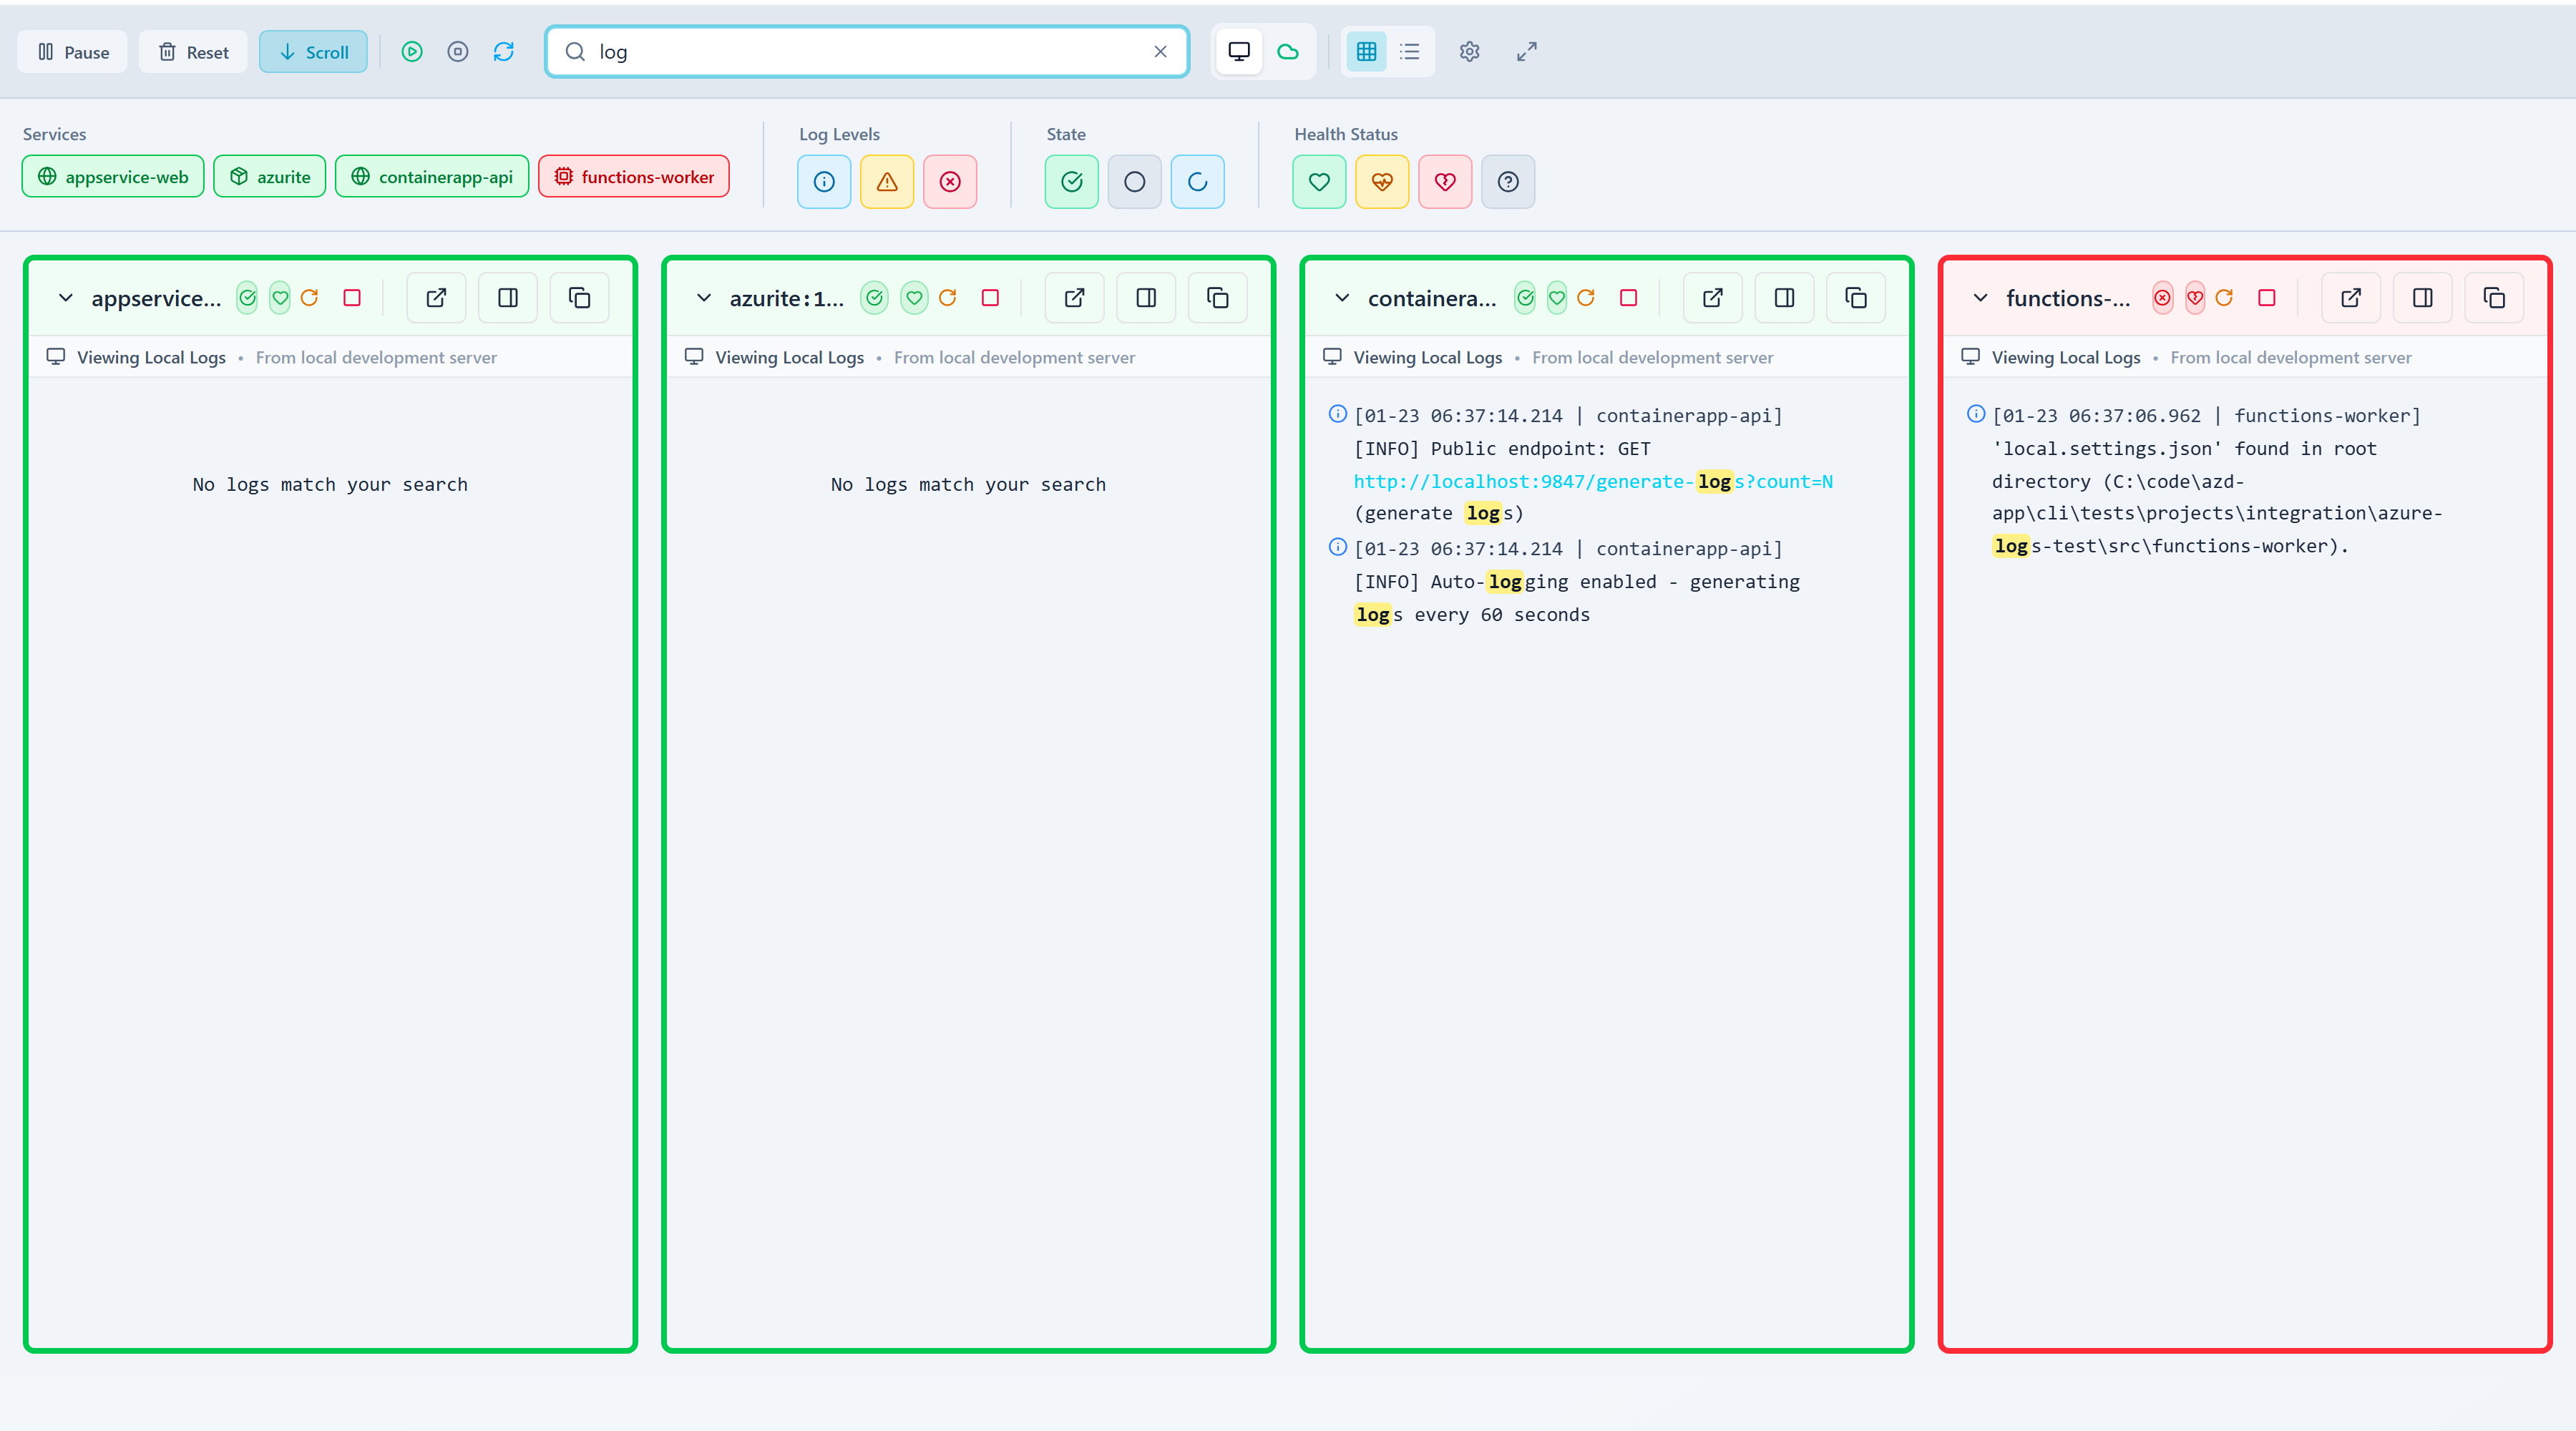Restart the containerapp-api service
Image resolution: width=2576 pixels, height=1431 pixels.
1586,297
